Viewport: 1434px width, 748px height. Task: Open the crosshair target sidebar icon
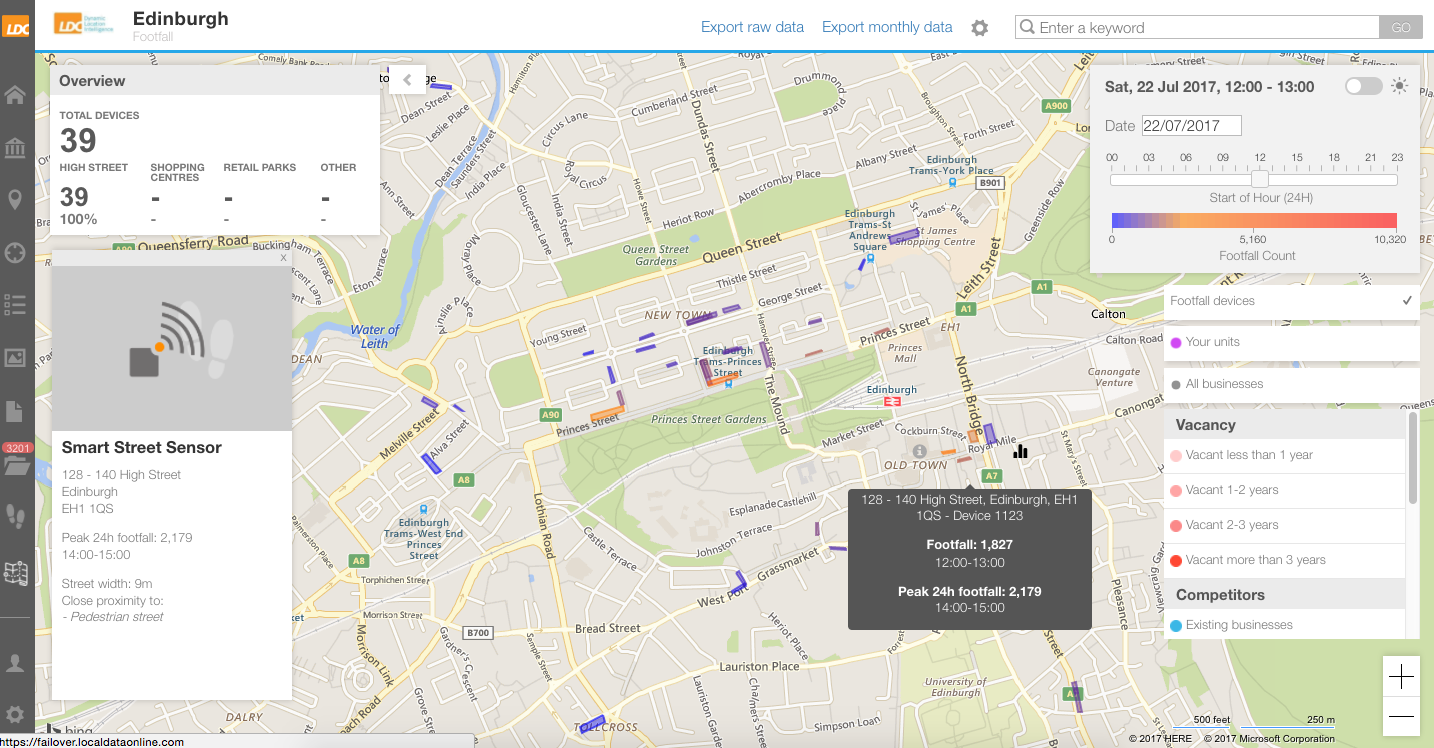coord(15,252)
